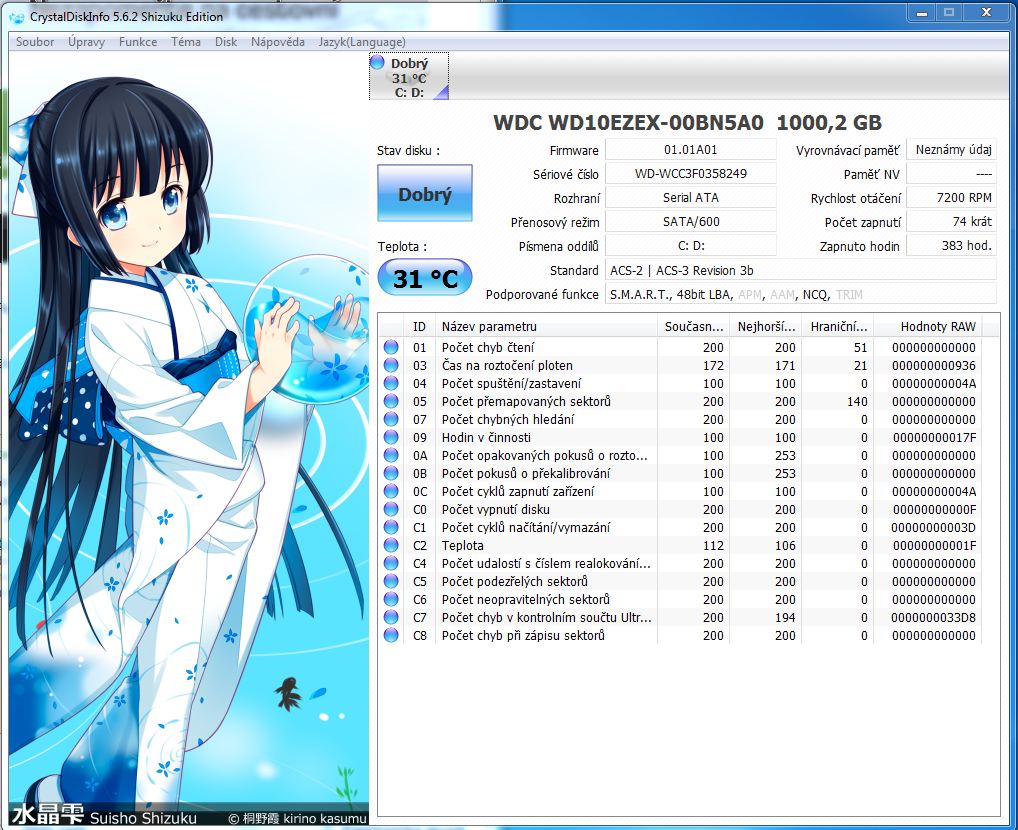
Task: Click the ID column header
Action: [419, 326]
